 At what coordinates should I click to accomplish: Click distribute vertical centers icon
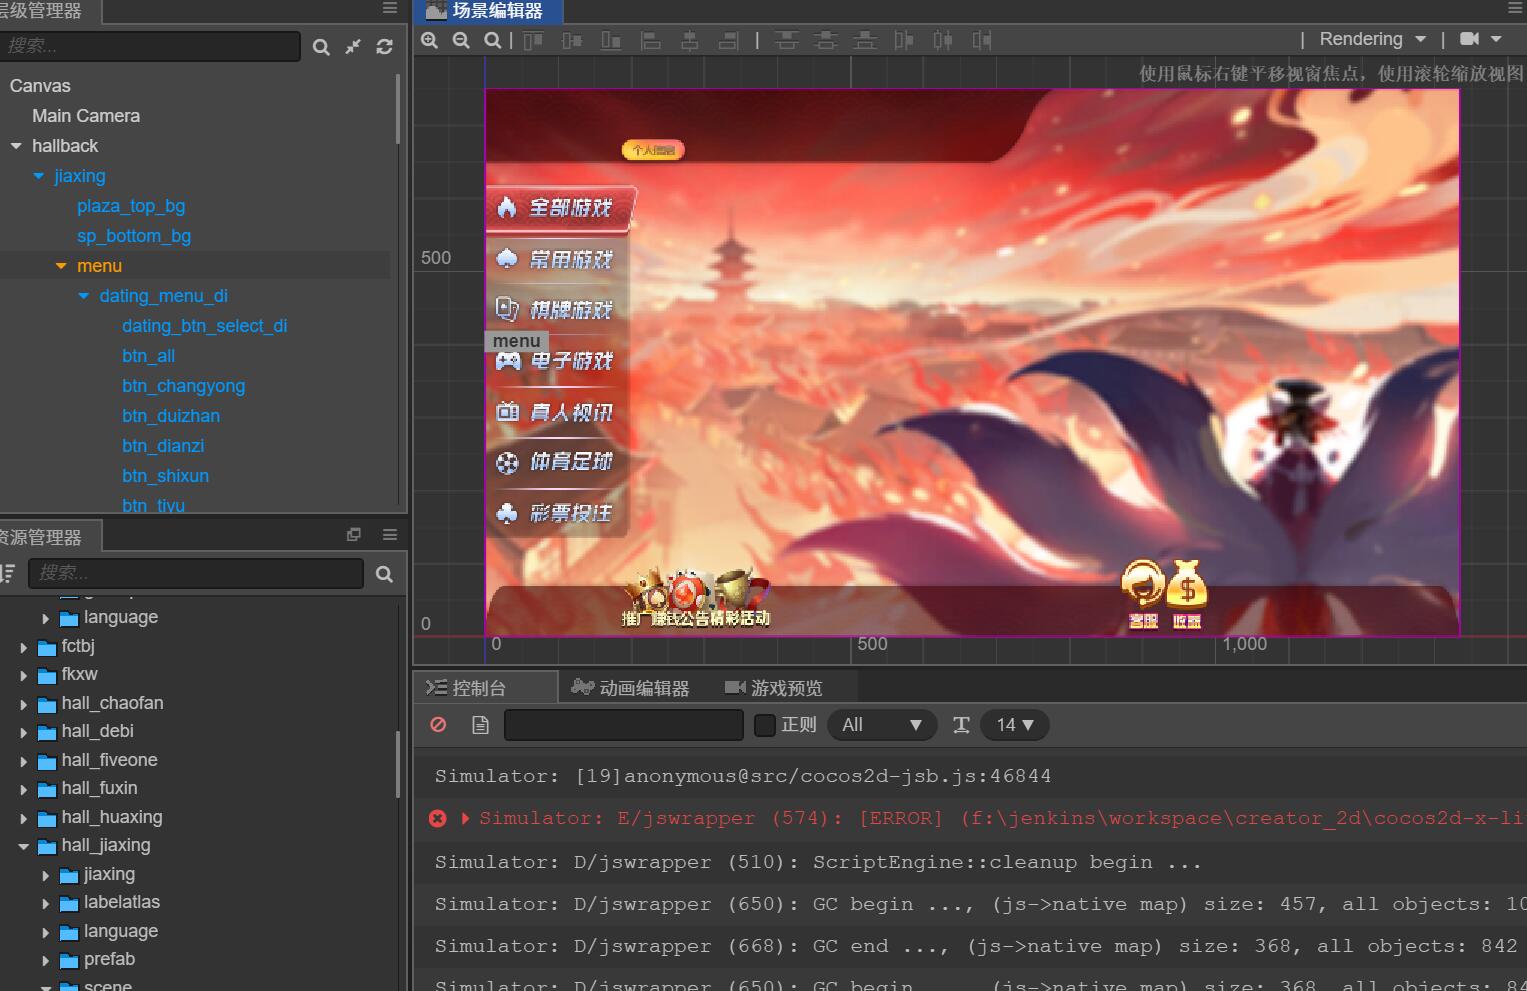click(x=826, y=40)
